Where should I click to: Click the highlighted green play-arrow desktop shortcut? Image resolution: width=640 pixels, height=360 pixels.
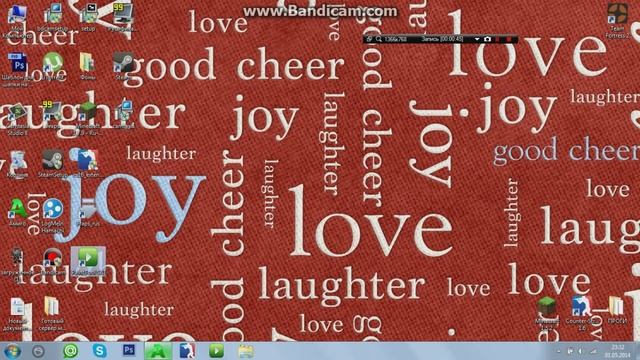88,261
